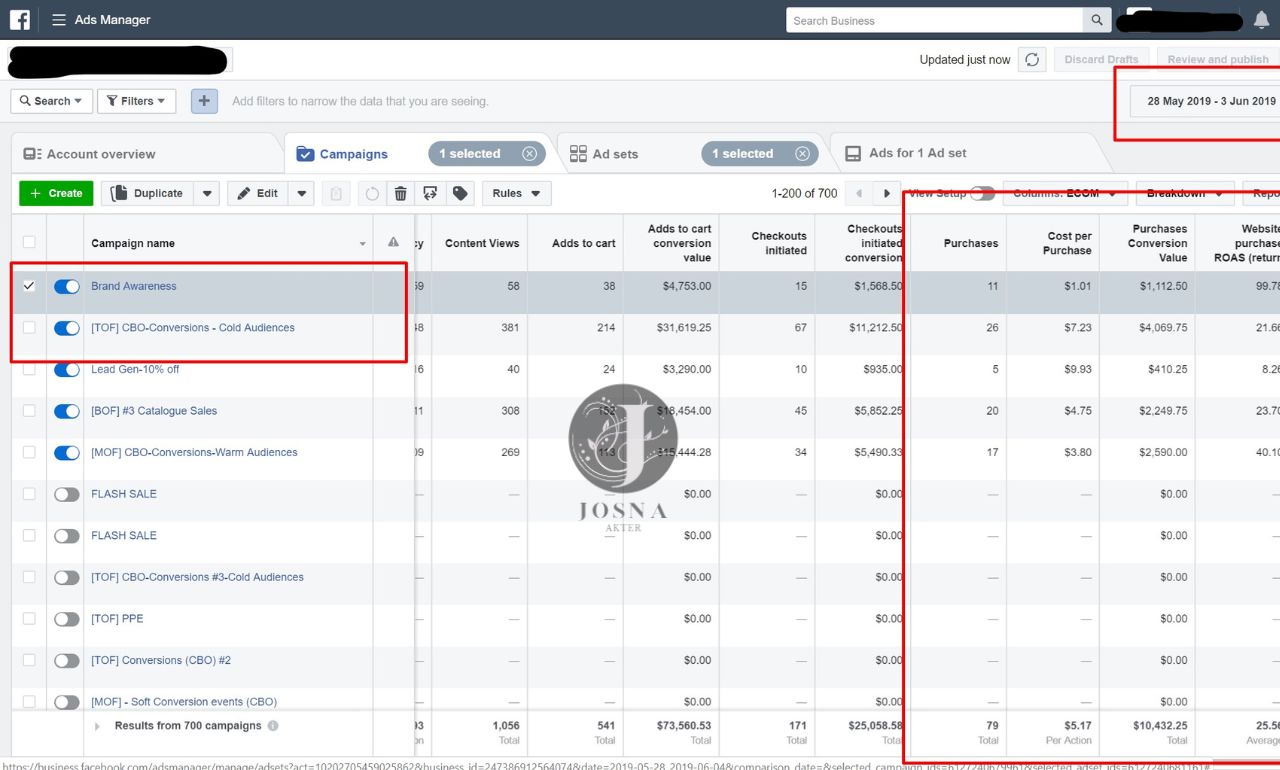Click the undo circular arrow in toolbar

tap(372, 194)
